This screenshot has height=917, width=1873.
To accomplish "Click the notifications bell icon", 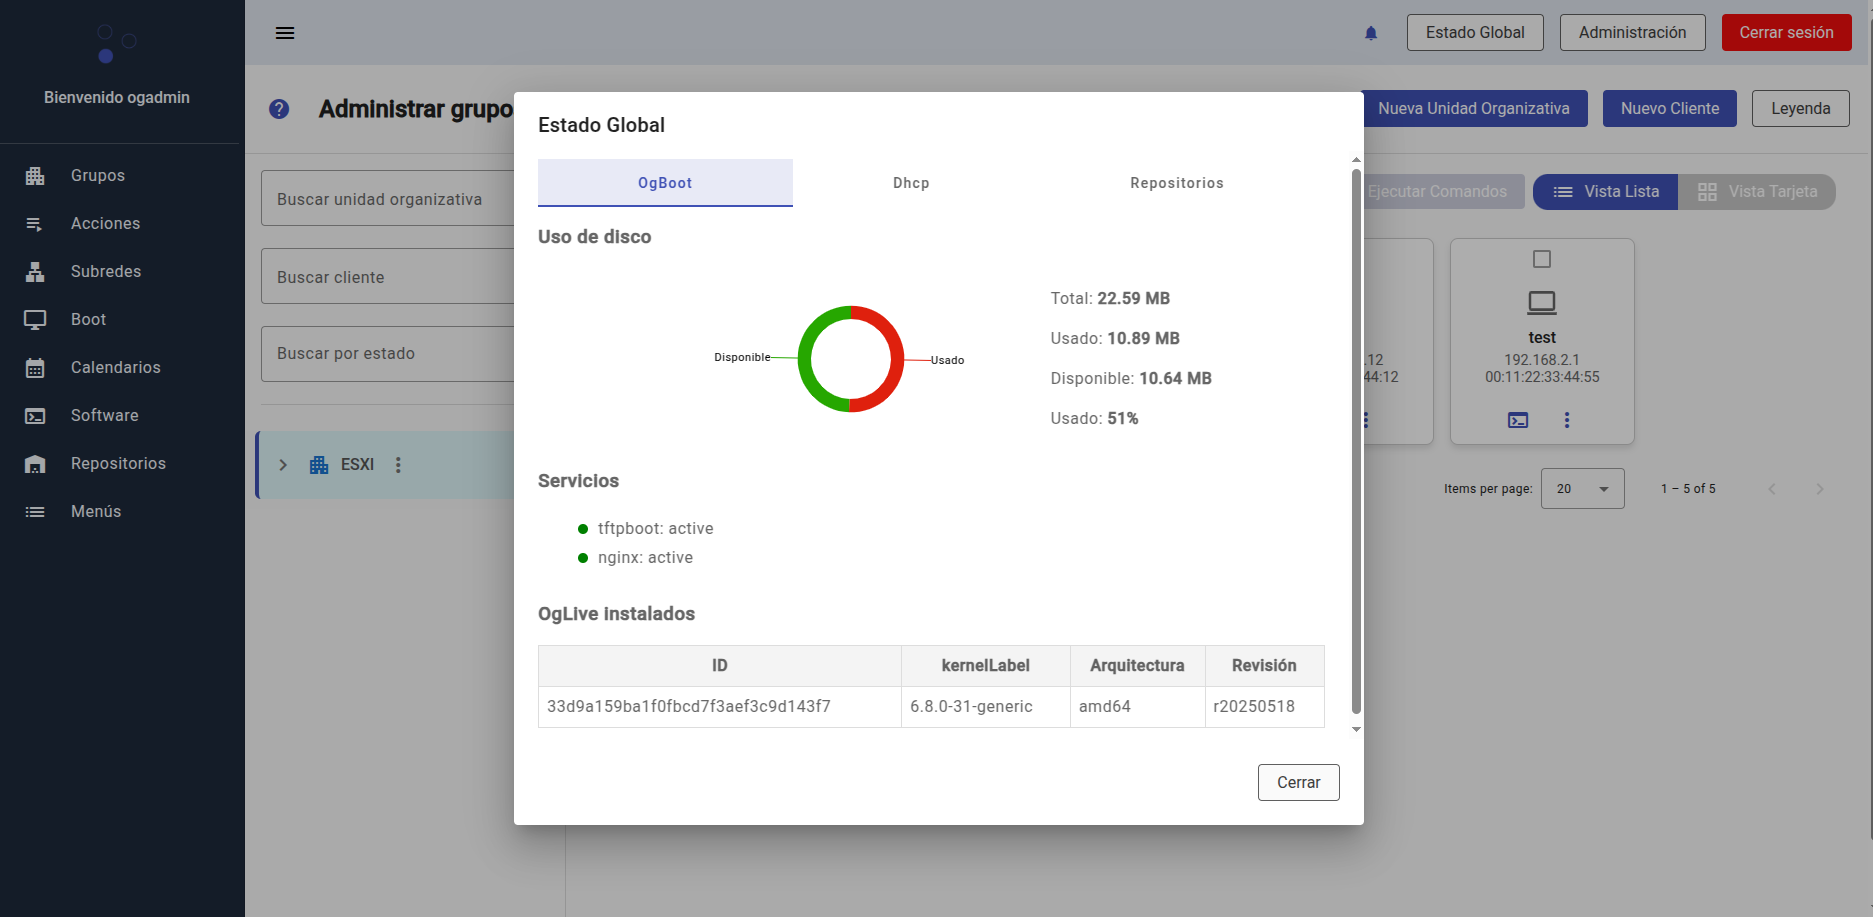I will click(x=1371, y=33).
